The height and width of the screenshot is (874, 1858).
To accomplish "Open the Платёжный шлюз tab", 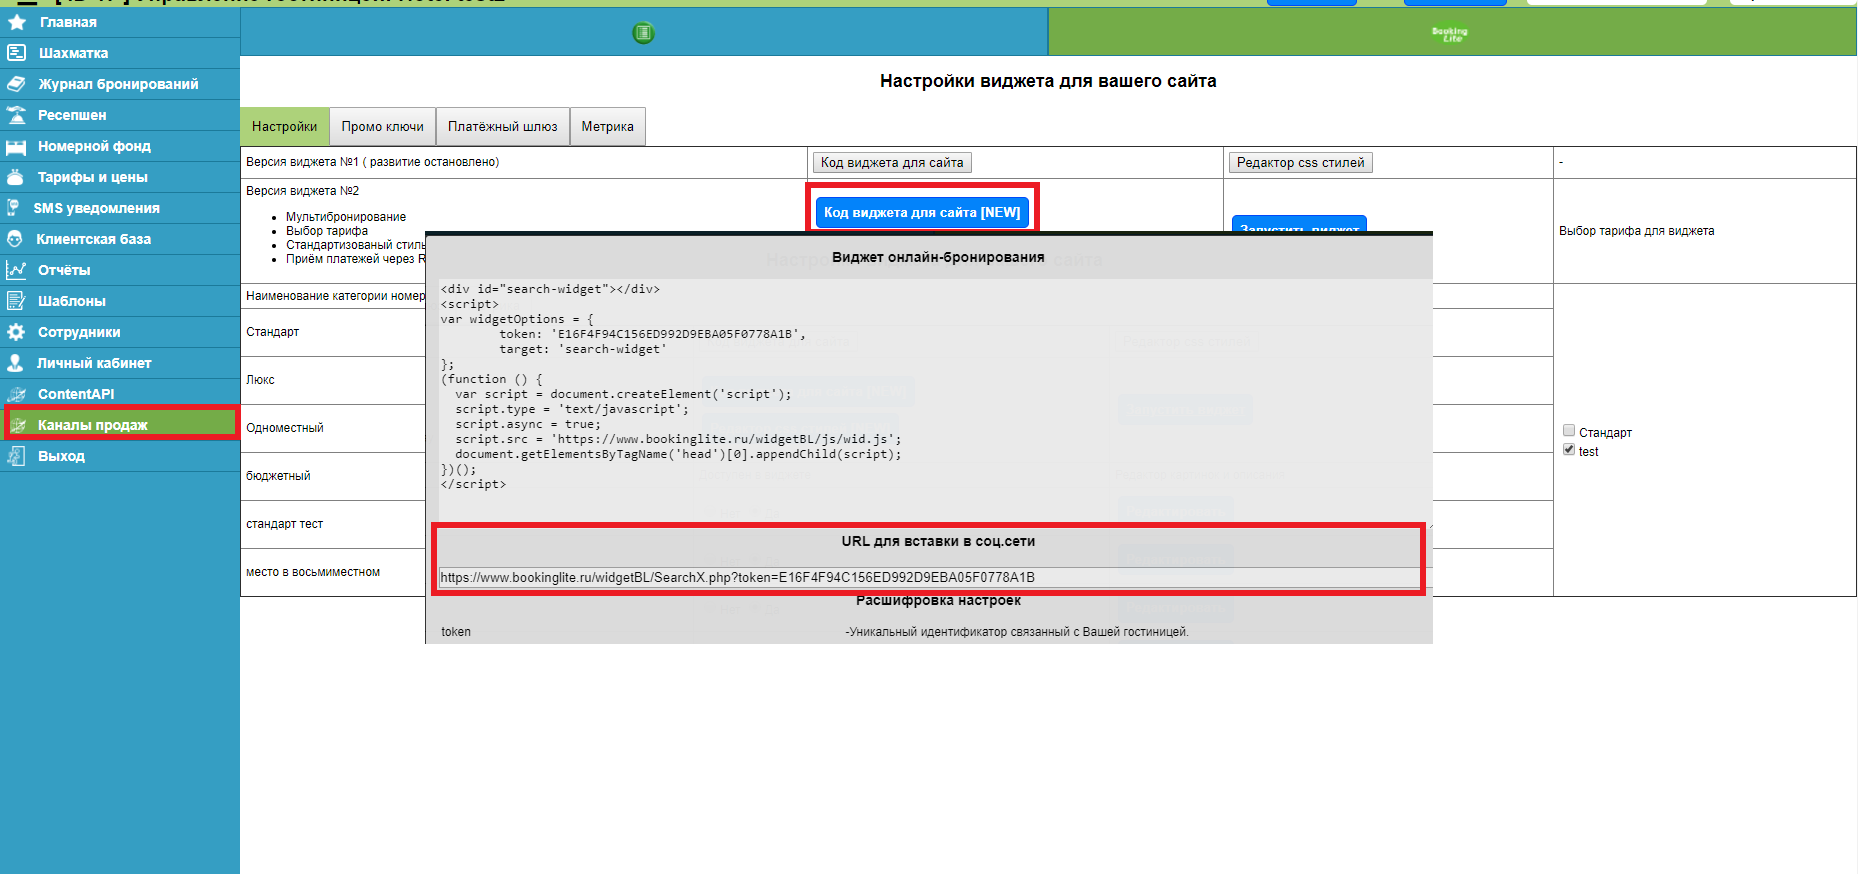I will click(x=502, y=127).
